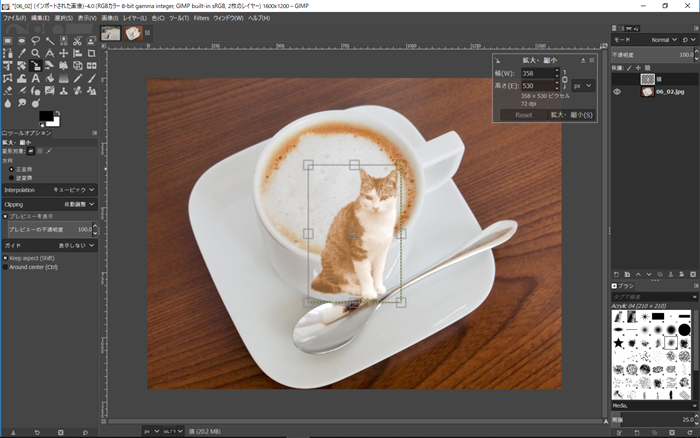
Task: Click the star-shaped brush thumbnail
Action: pyautogui.click(x=620, y=343)
